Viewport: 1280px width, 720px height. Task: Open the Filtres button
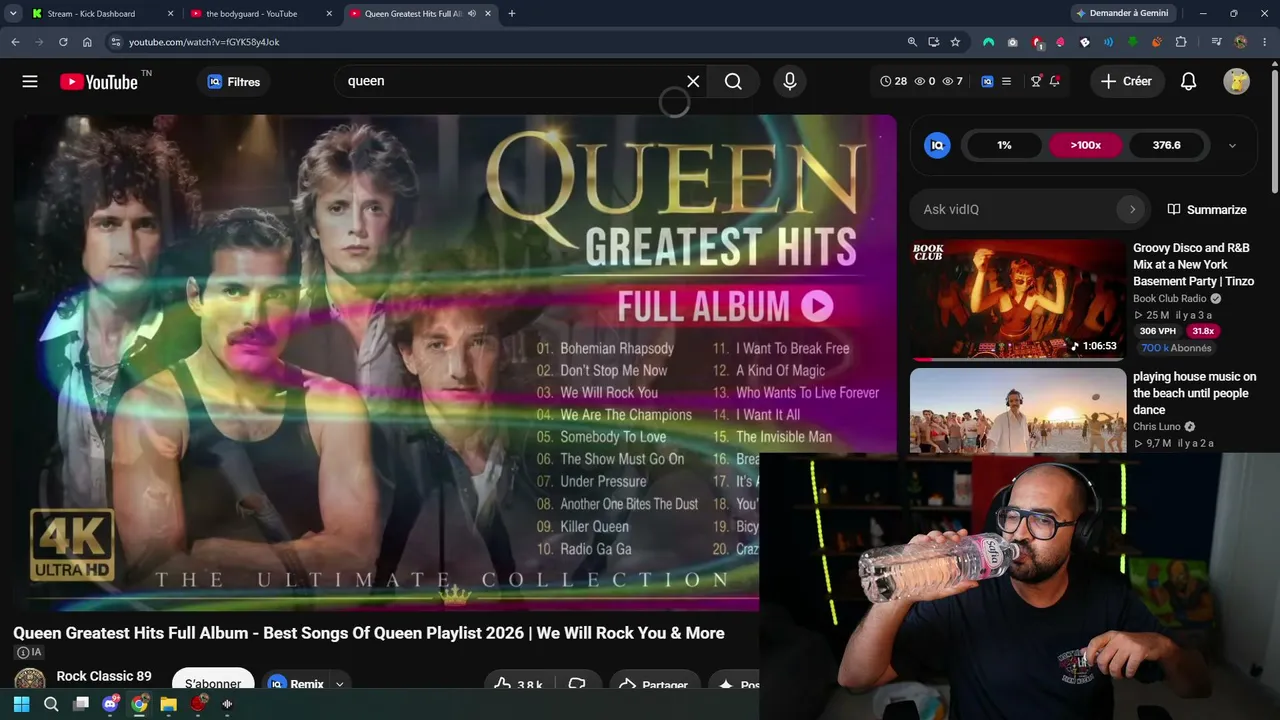pos(233,82)
